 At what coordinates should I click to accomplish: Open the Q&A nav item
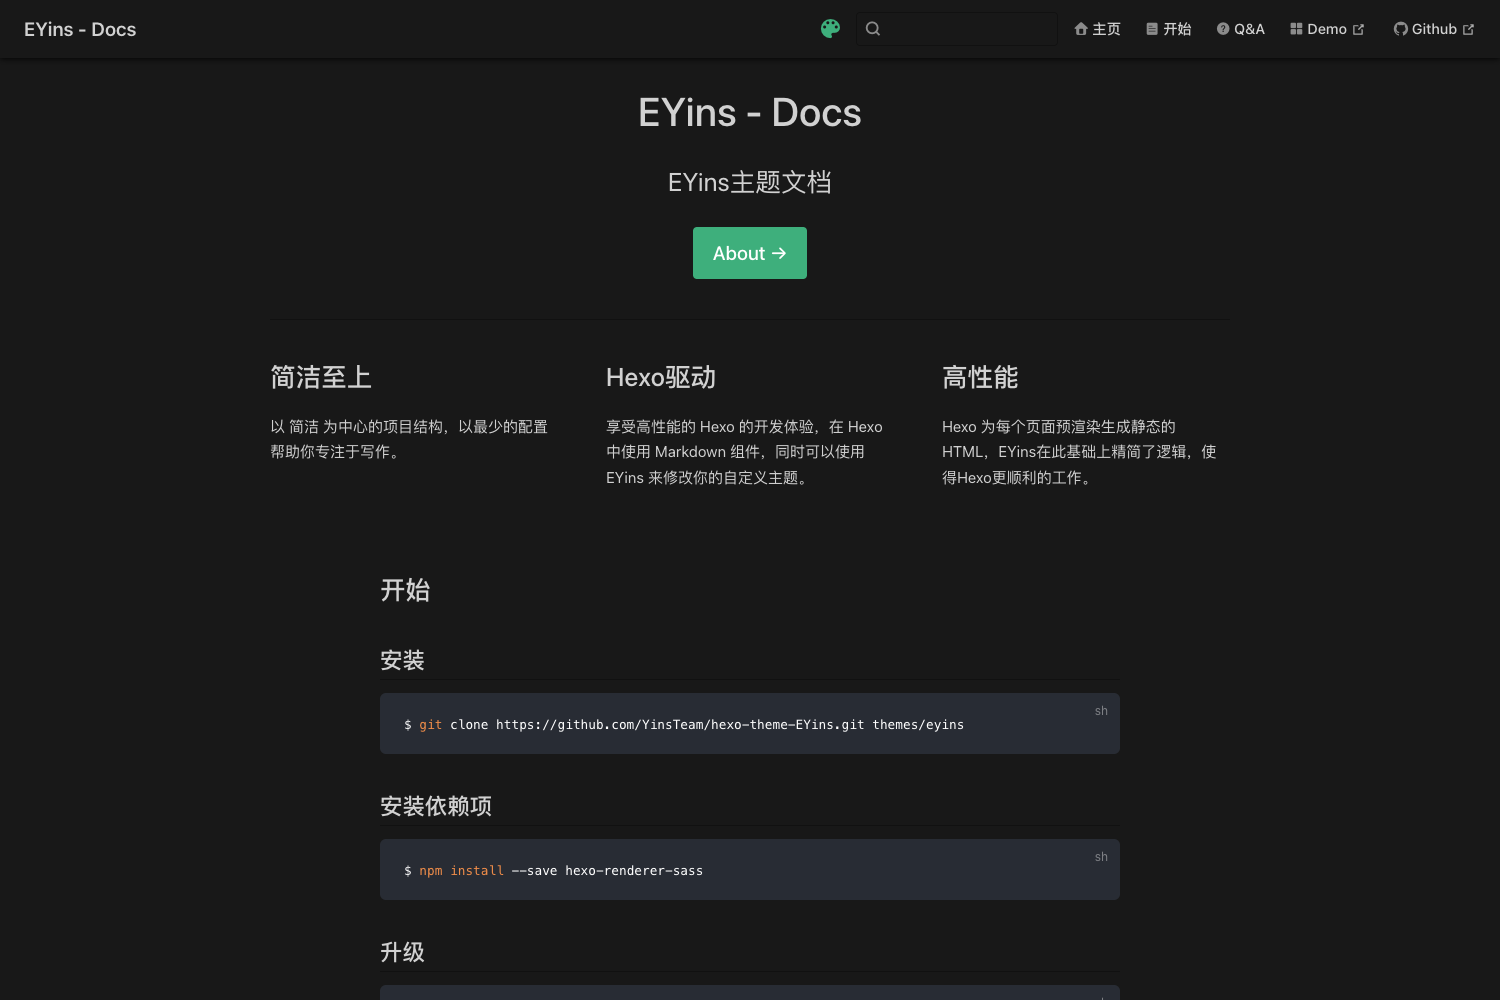1240,29
